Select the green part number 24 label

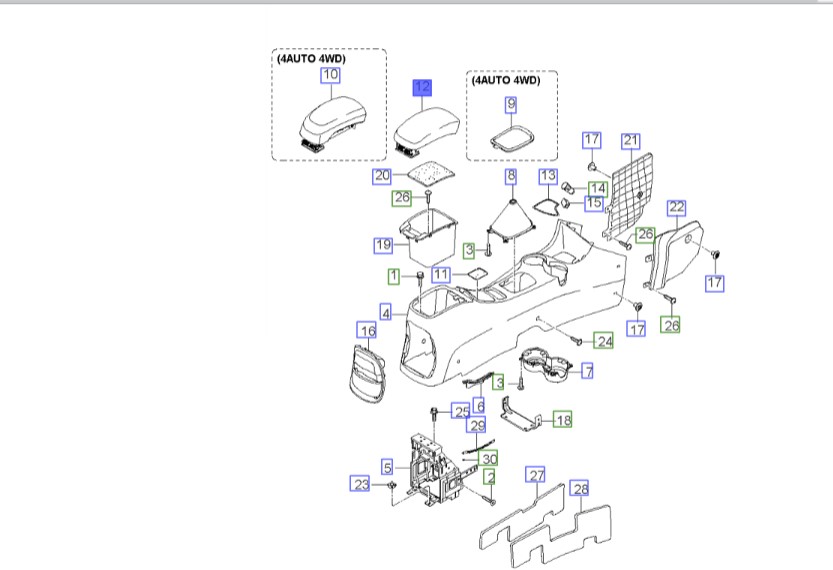(x=604, y=341)
